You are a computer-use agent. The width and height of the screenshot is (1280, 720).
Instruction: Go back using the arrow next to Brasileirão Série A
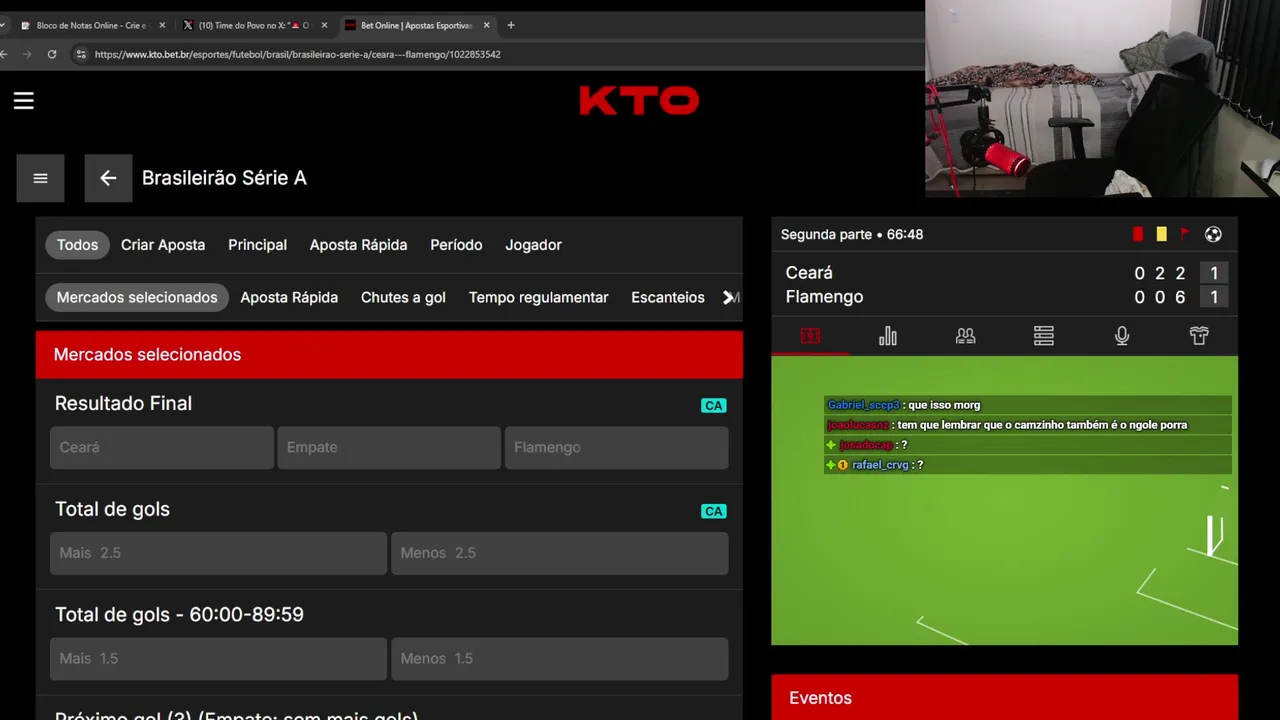[108, 178]
